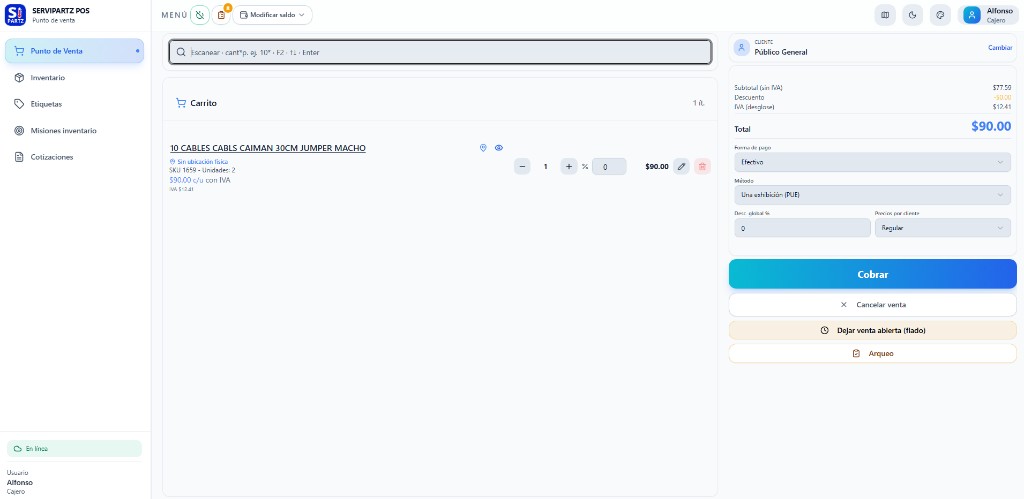
Task: Click the Subtotal (sin IVA) label
Action: pos(758,88)
